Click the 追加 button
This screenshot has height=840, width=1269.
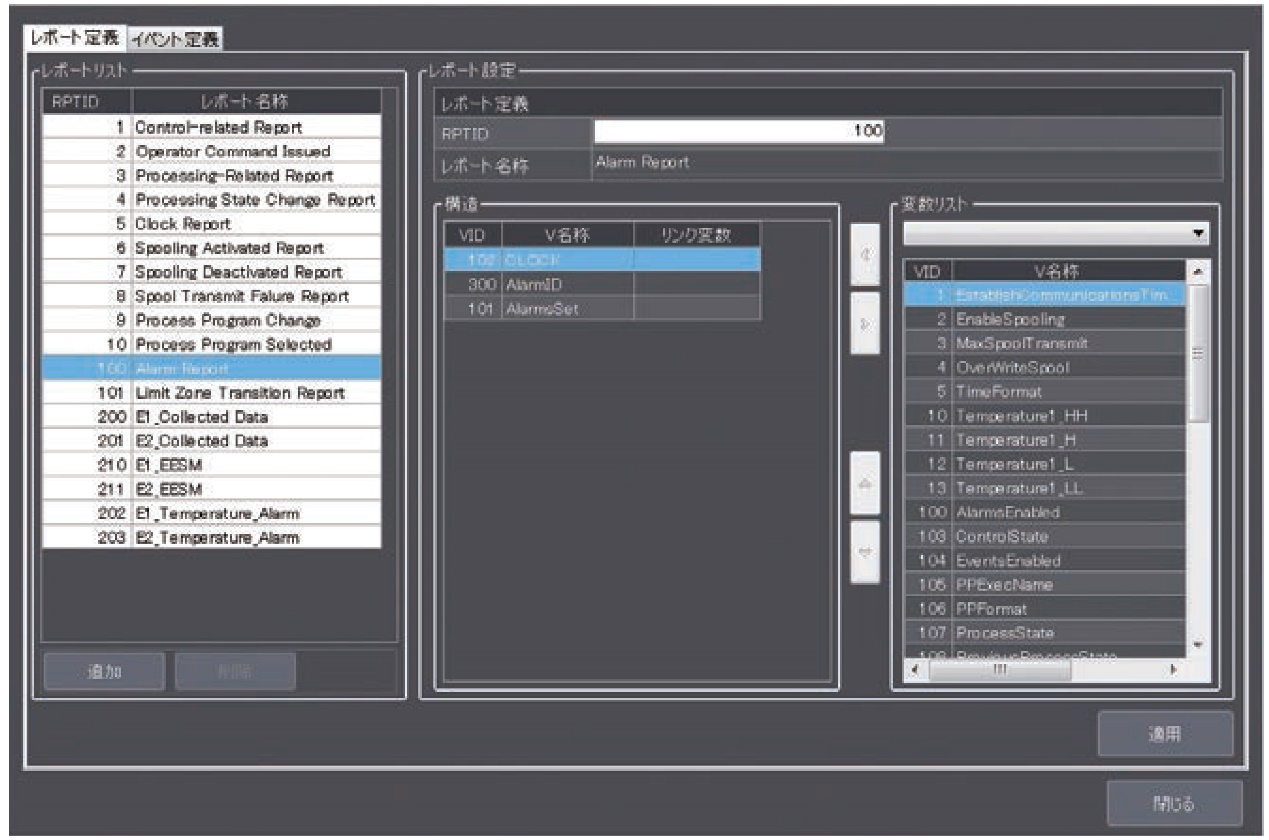pyautogui.click(x=104, y=672)
